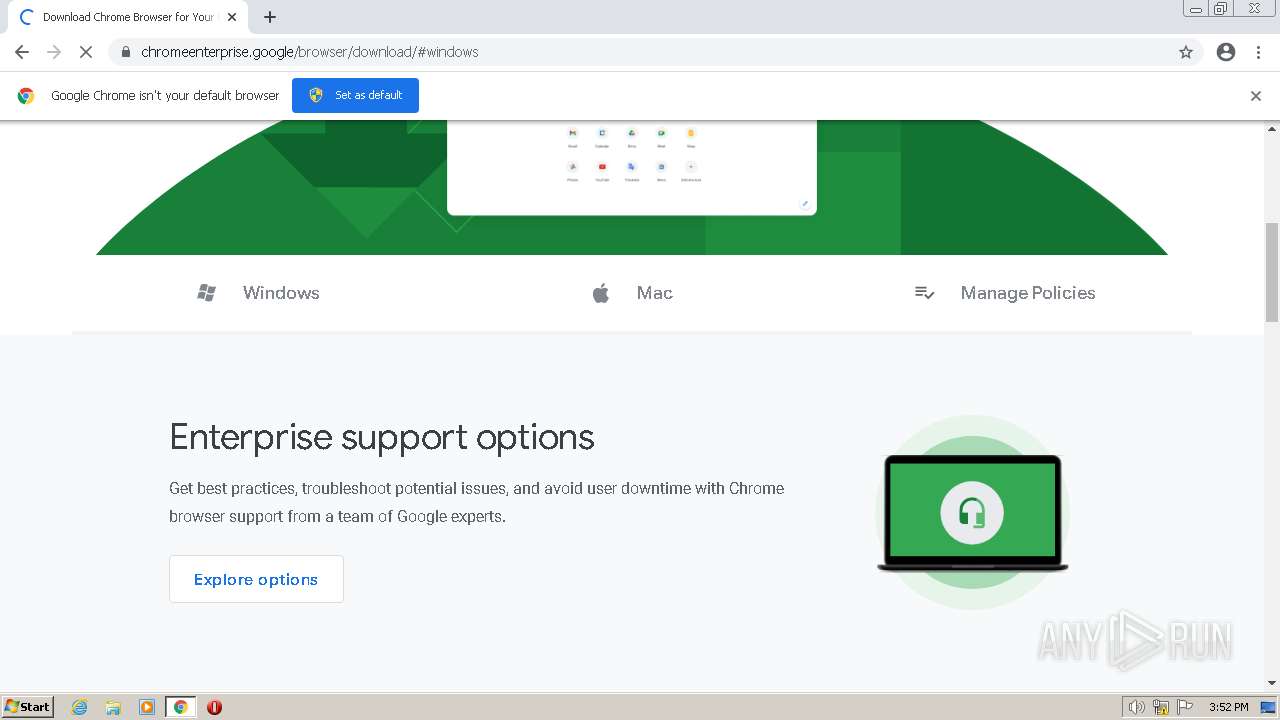Click the network tray icon
The height and width of the screenshot is (720, 1280).
tap(1161, 707)
